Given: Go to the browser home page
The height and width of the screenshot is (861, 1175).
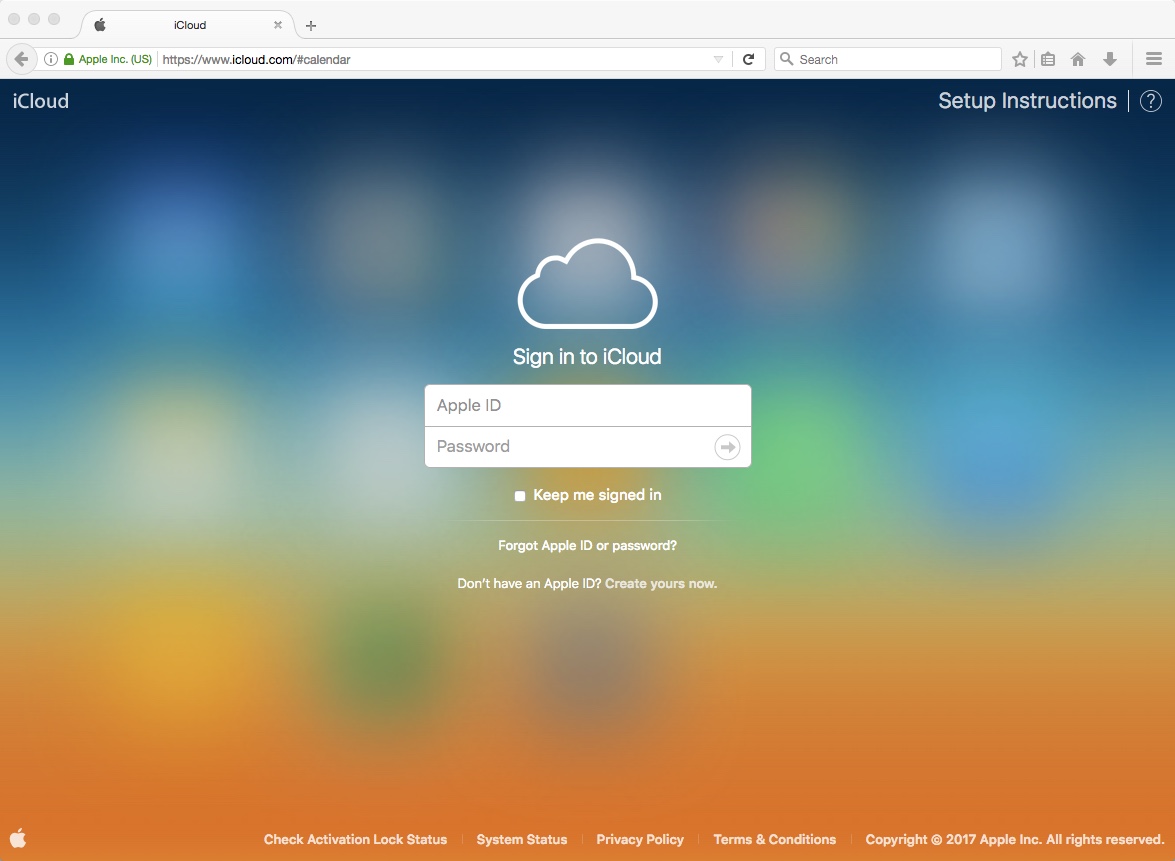Looking at the screenshot, I should (1078, 59).
